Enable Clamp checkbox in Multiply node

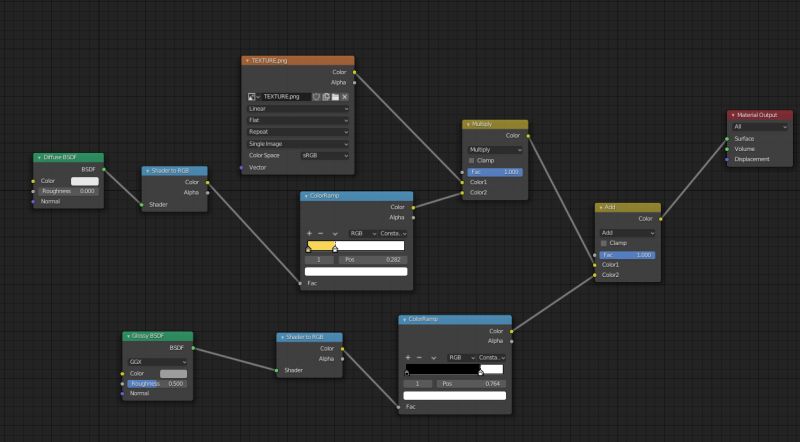pyautogui.click(x=471, y=161)
